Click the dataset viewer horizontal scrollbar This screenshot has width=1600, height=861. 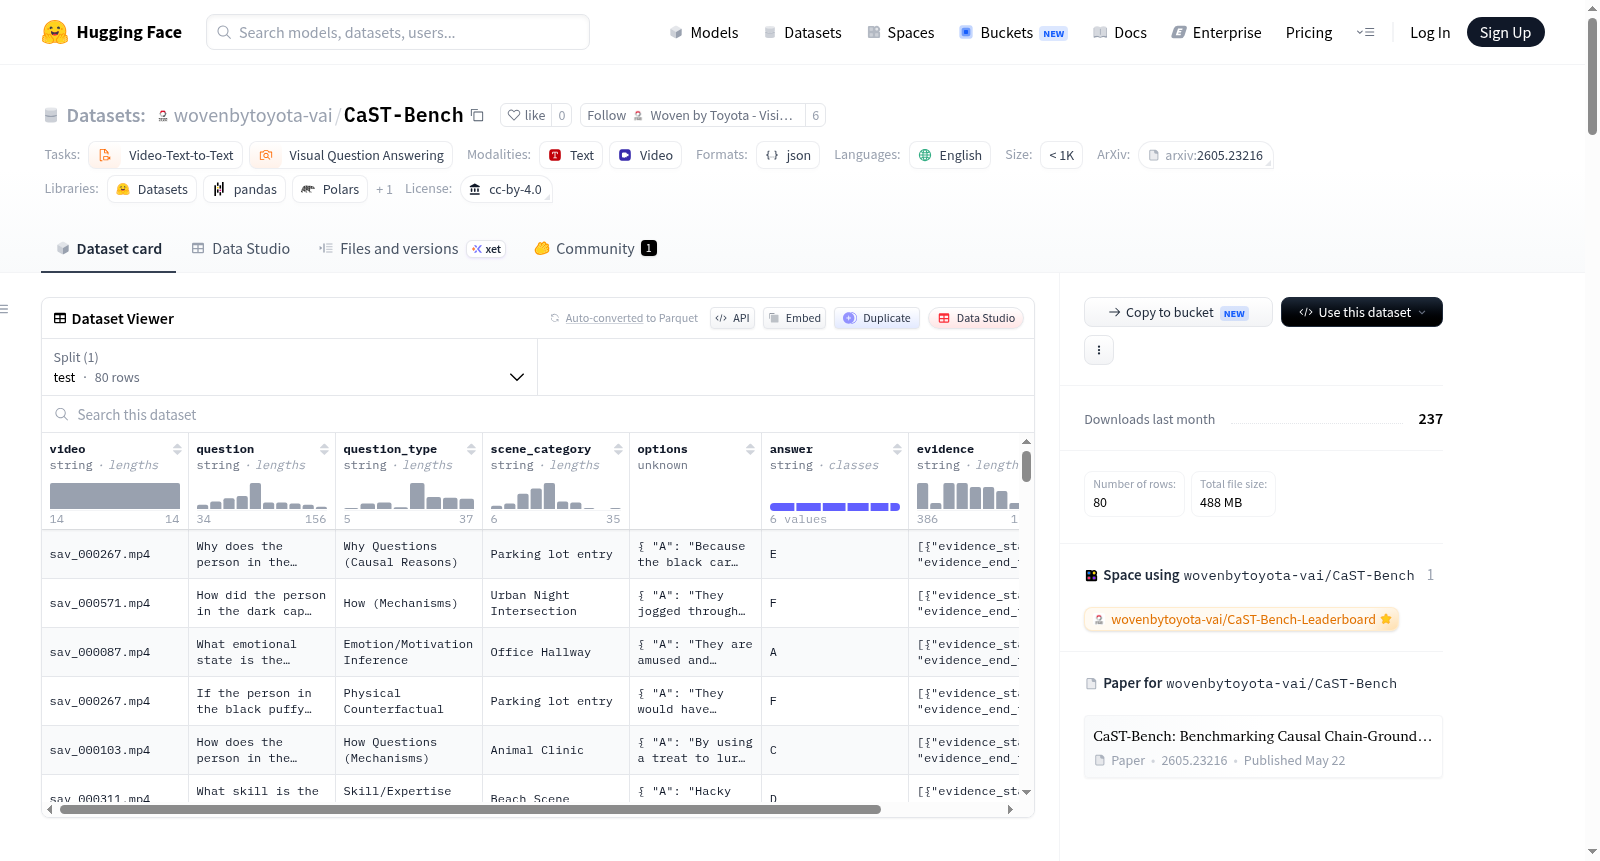point(470,810)
